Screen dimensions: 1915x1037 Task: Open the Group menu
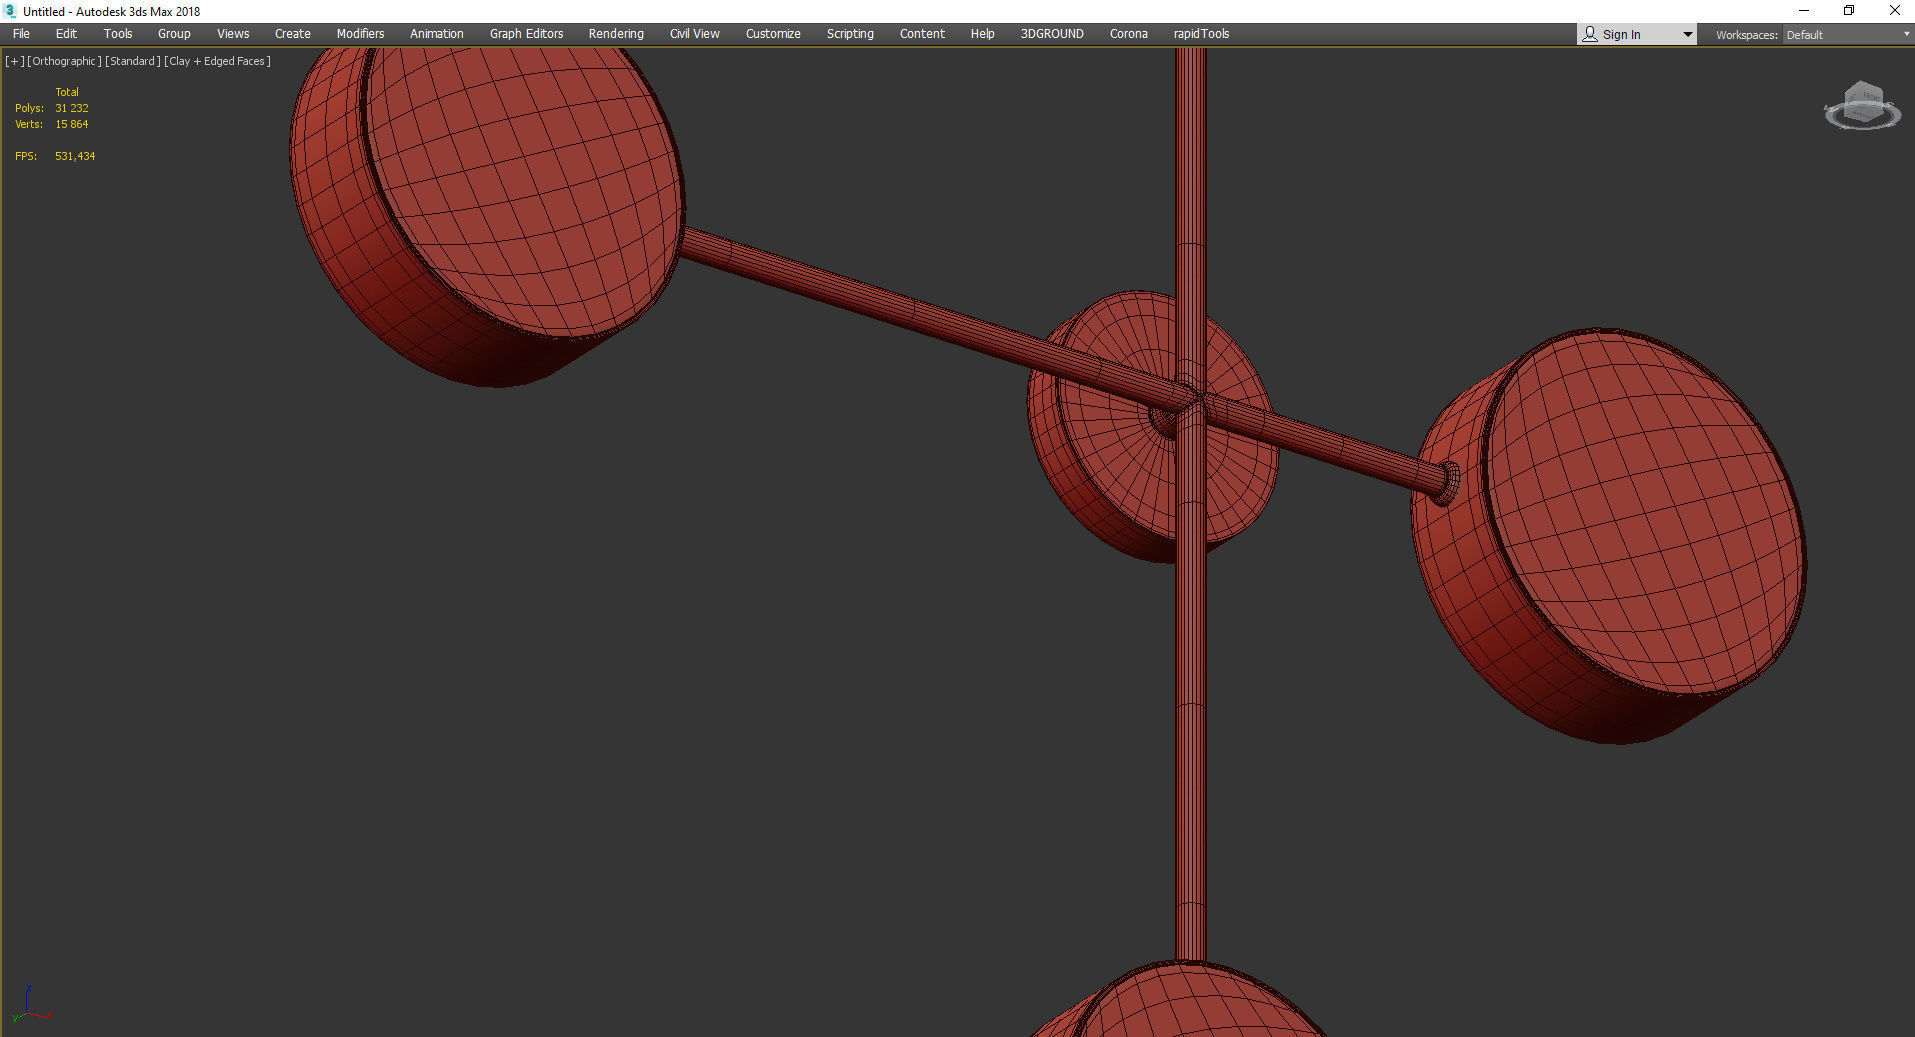pos(174,34)
